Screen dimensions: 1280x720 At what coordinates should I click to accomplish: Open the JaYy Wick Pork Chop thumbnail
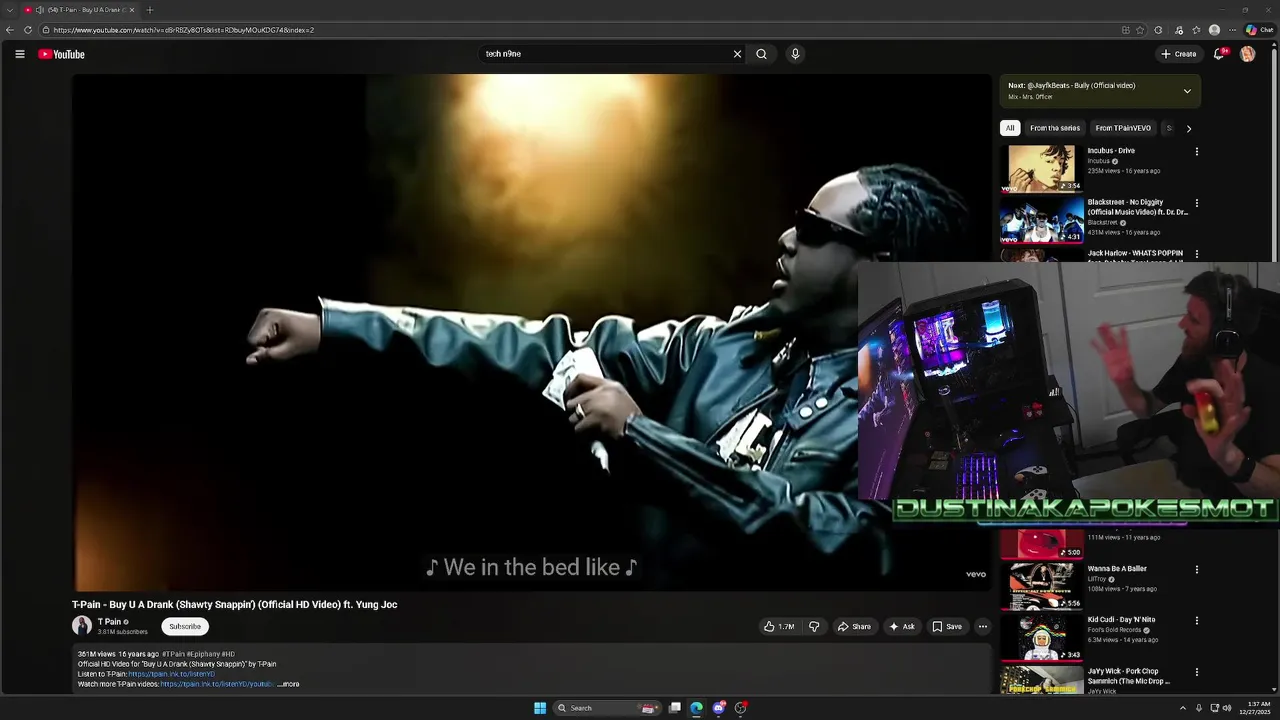(x=1042, y=680)
